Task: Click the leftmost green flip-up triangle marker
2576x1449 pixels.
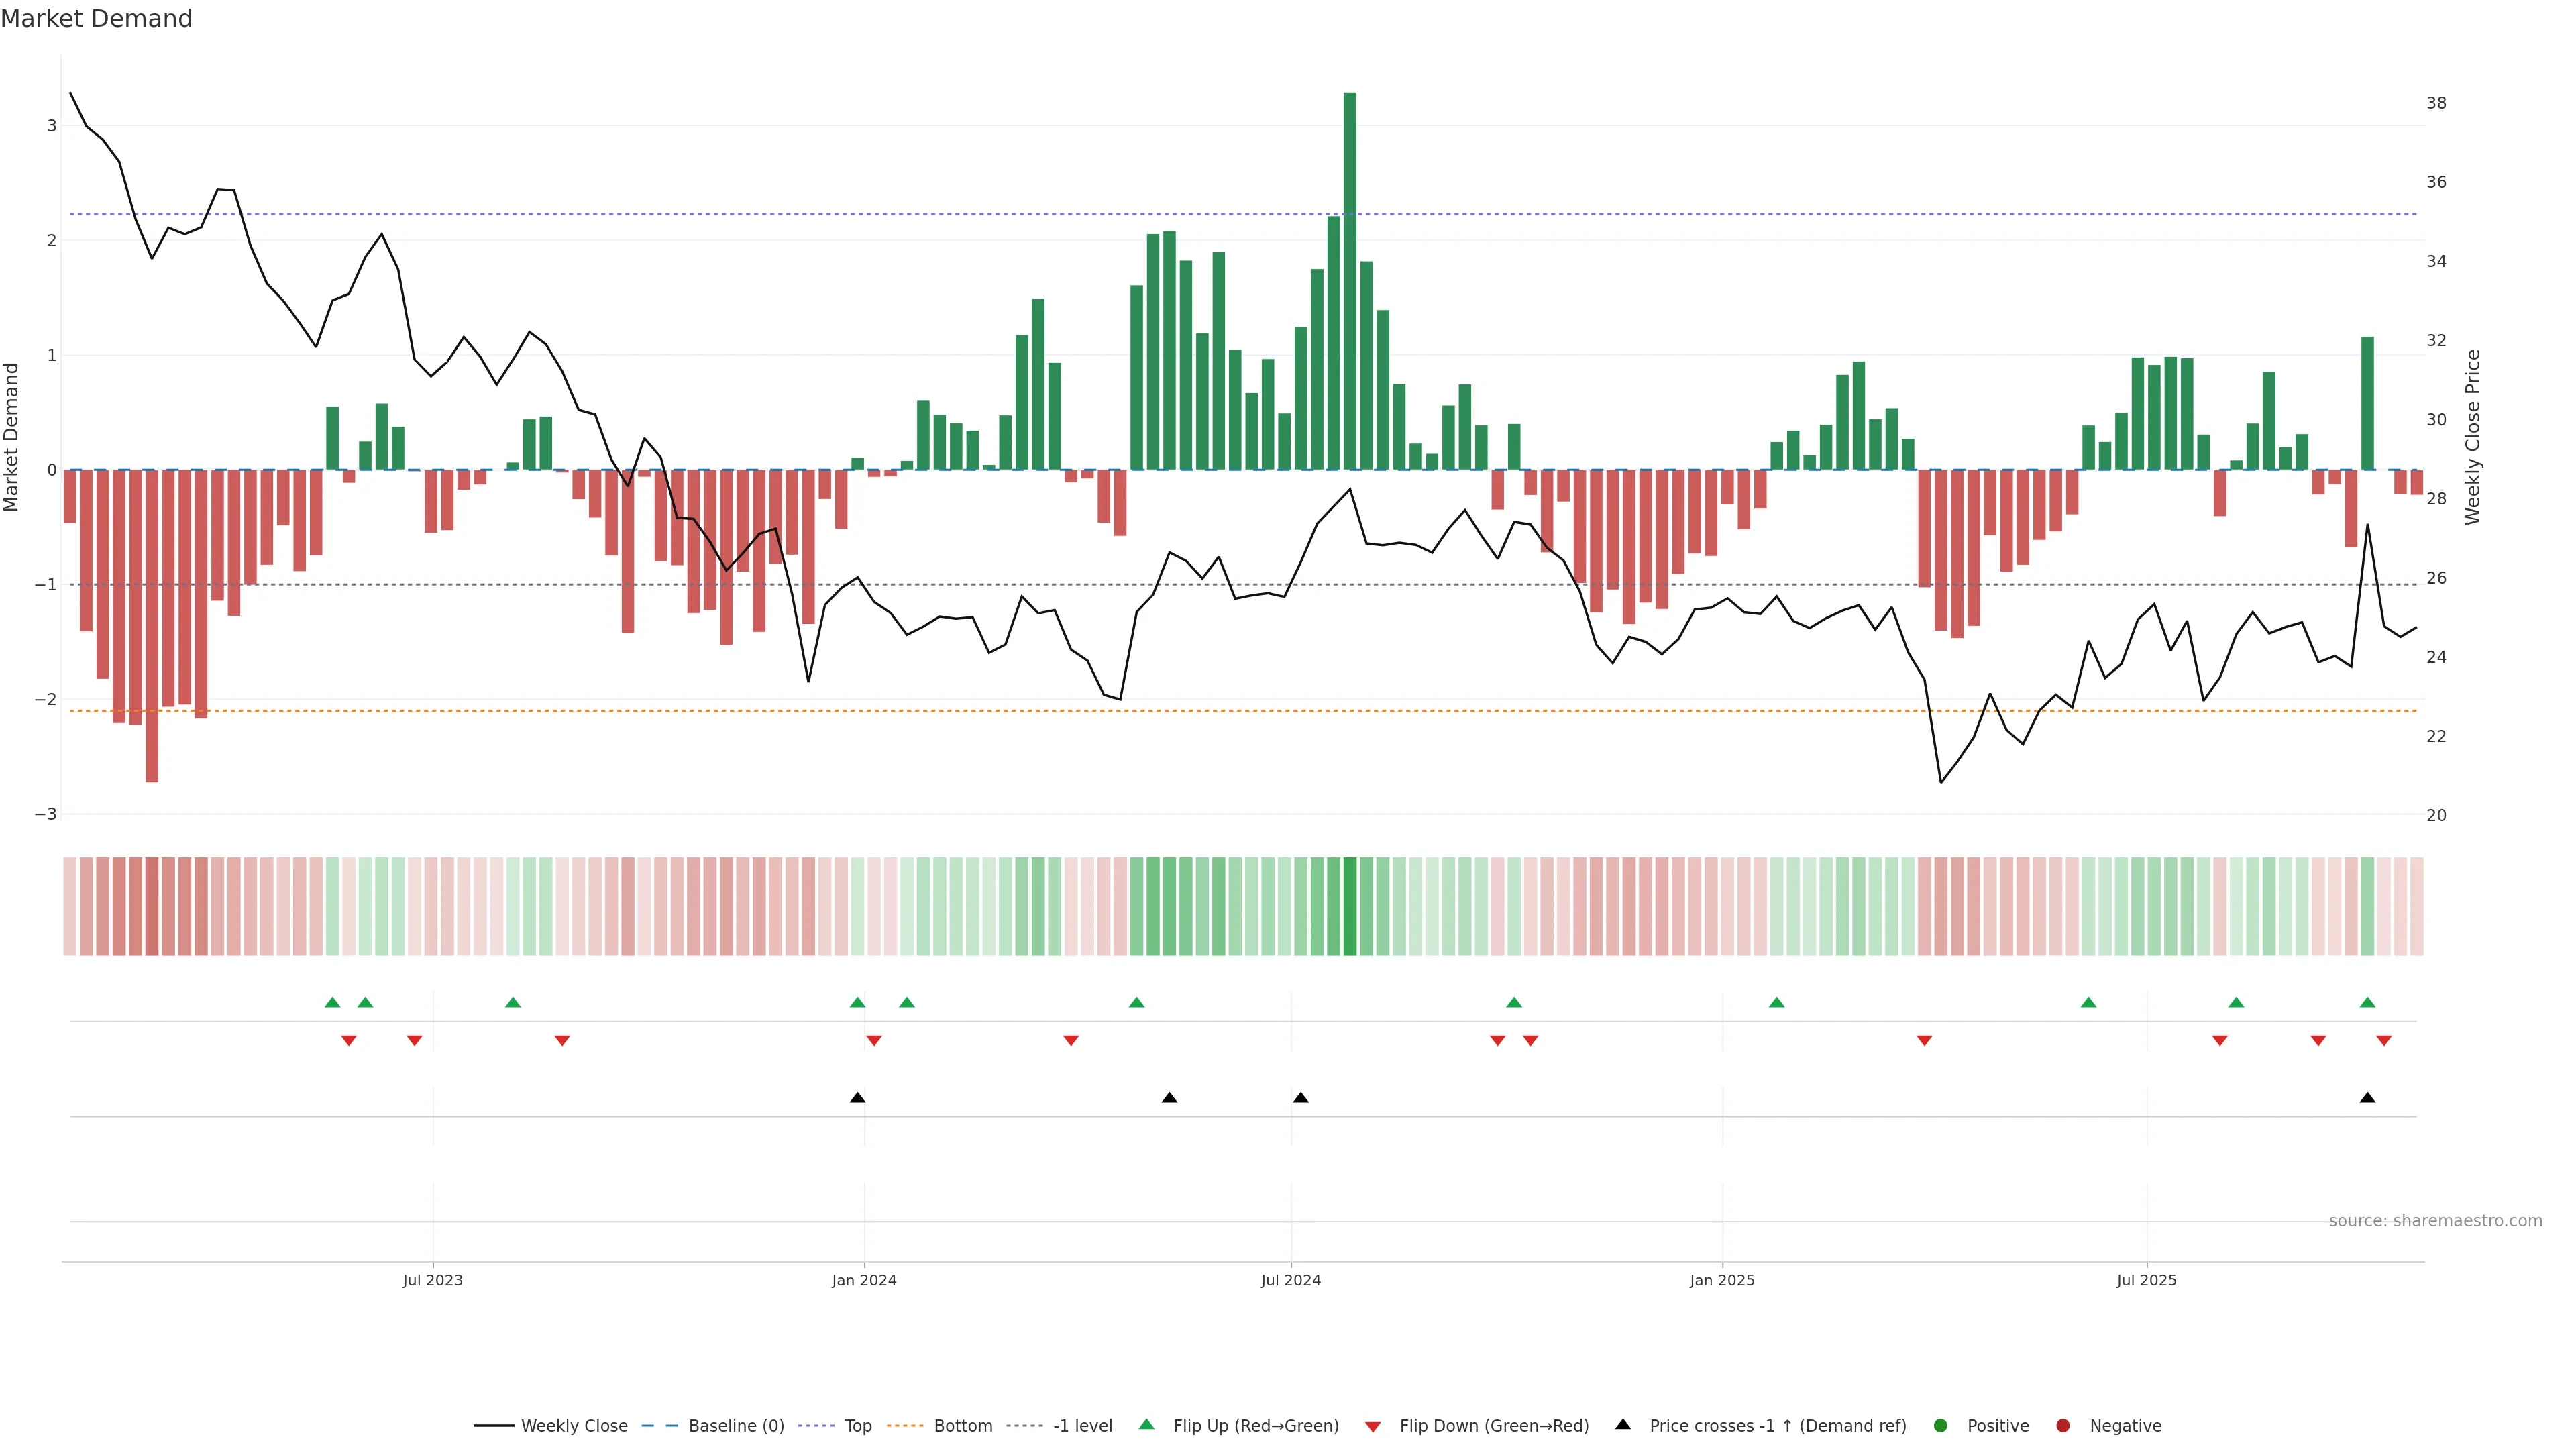Action: point(333,1003)
